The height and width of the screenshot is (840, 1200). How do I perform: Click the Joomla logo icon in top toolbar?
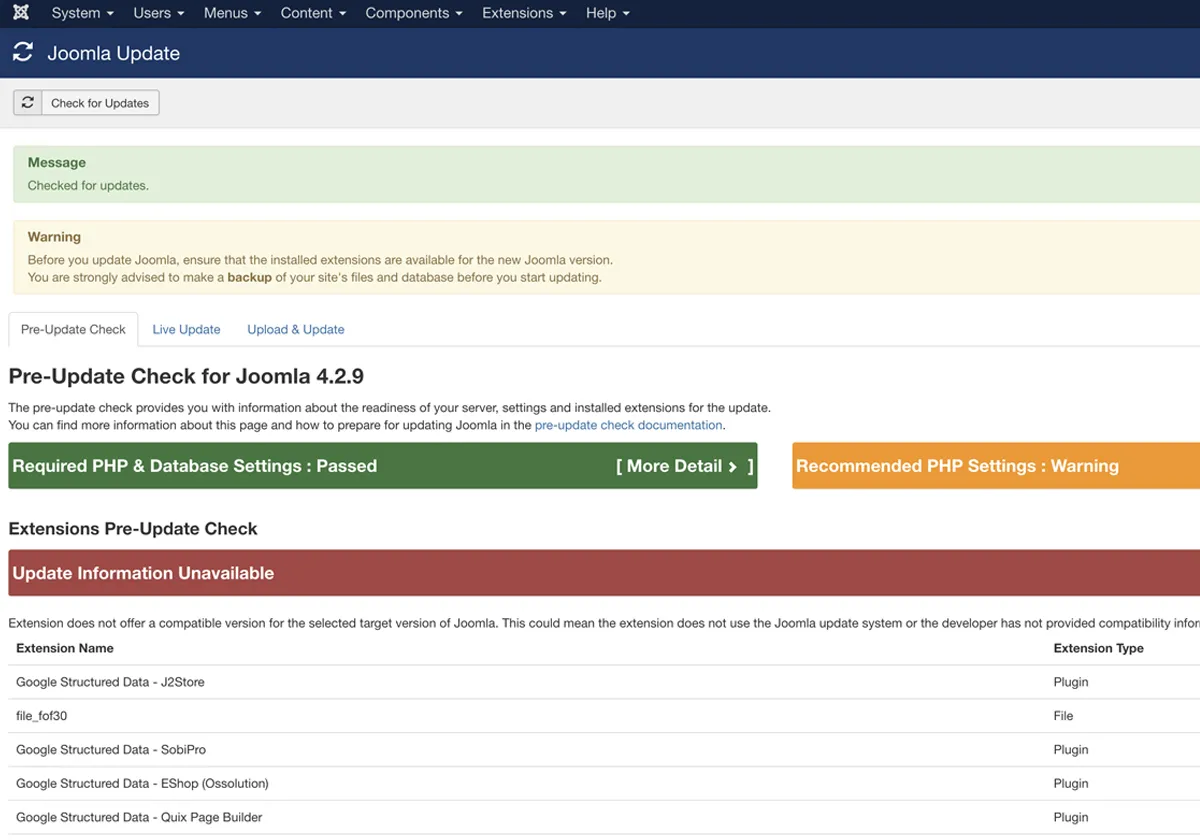tap(22, 13)
